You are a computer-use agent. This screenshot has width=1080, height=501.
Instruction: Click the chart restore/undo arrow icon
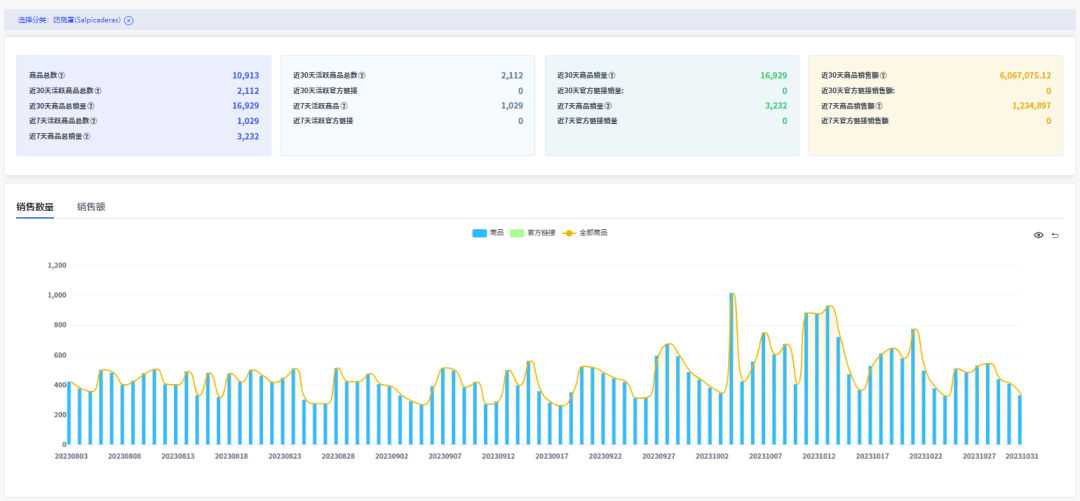[1055, 235]
